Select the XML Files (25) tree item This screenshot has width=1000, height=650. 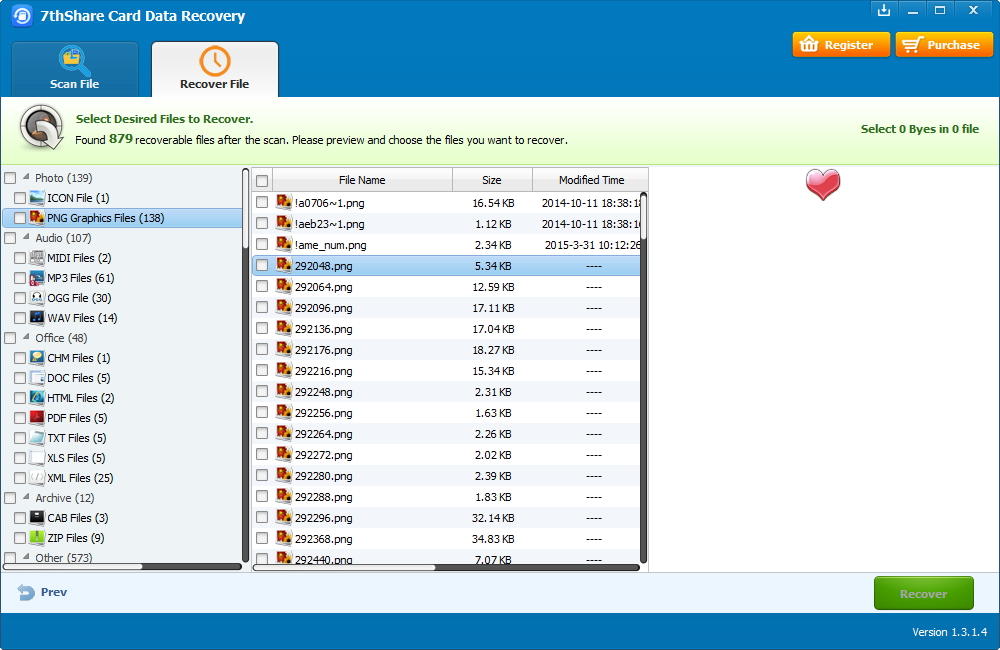(x=80, y=478)
